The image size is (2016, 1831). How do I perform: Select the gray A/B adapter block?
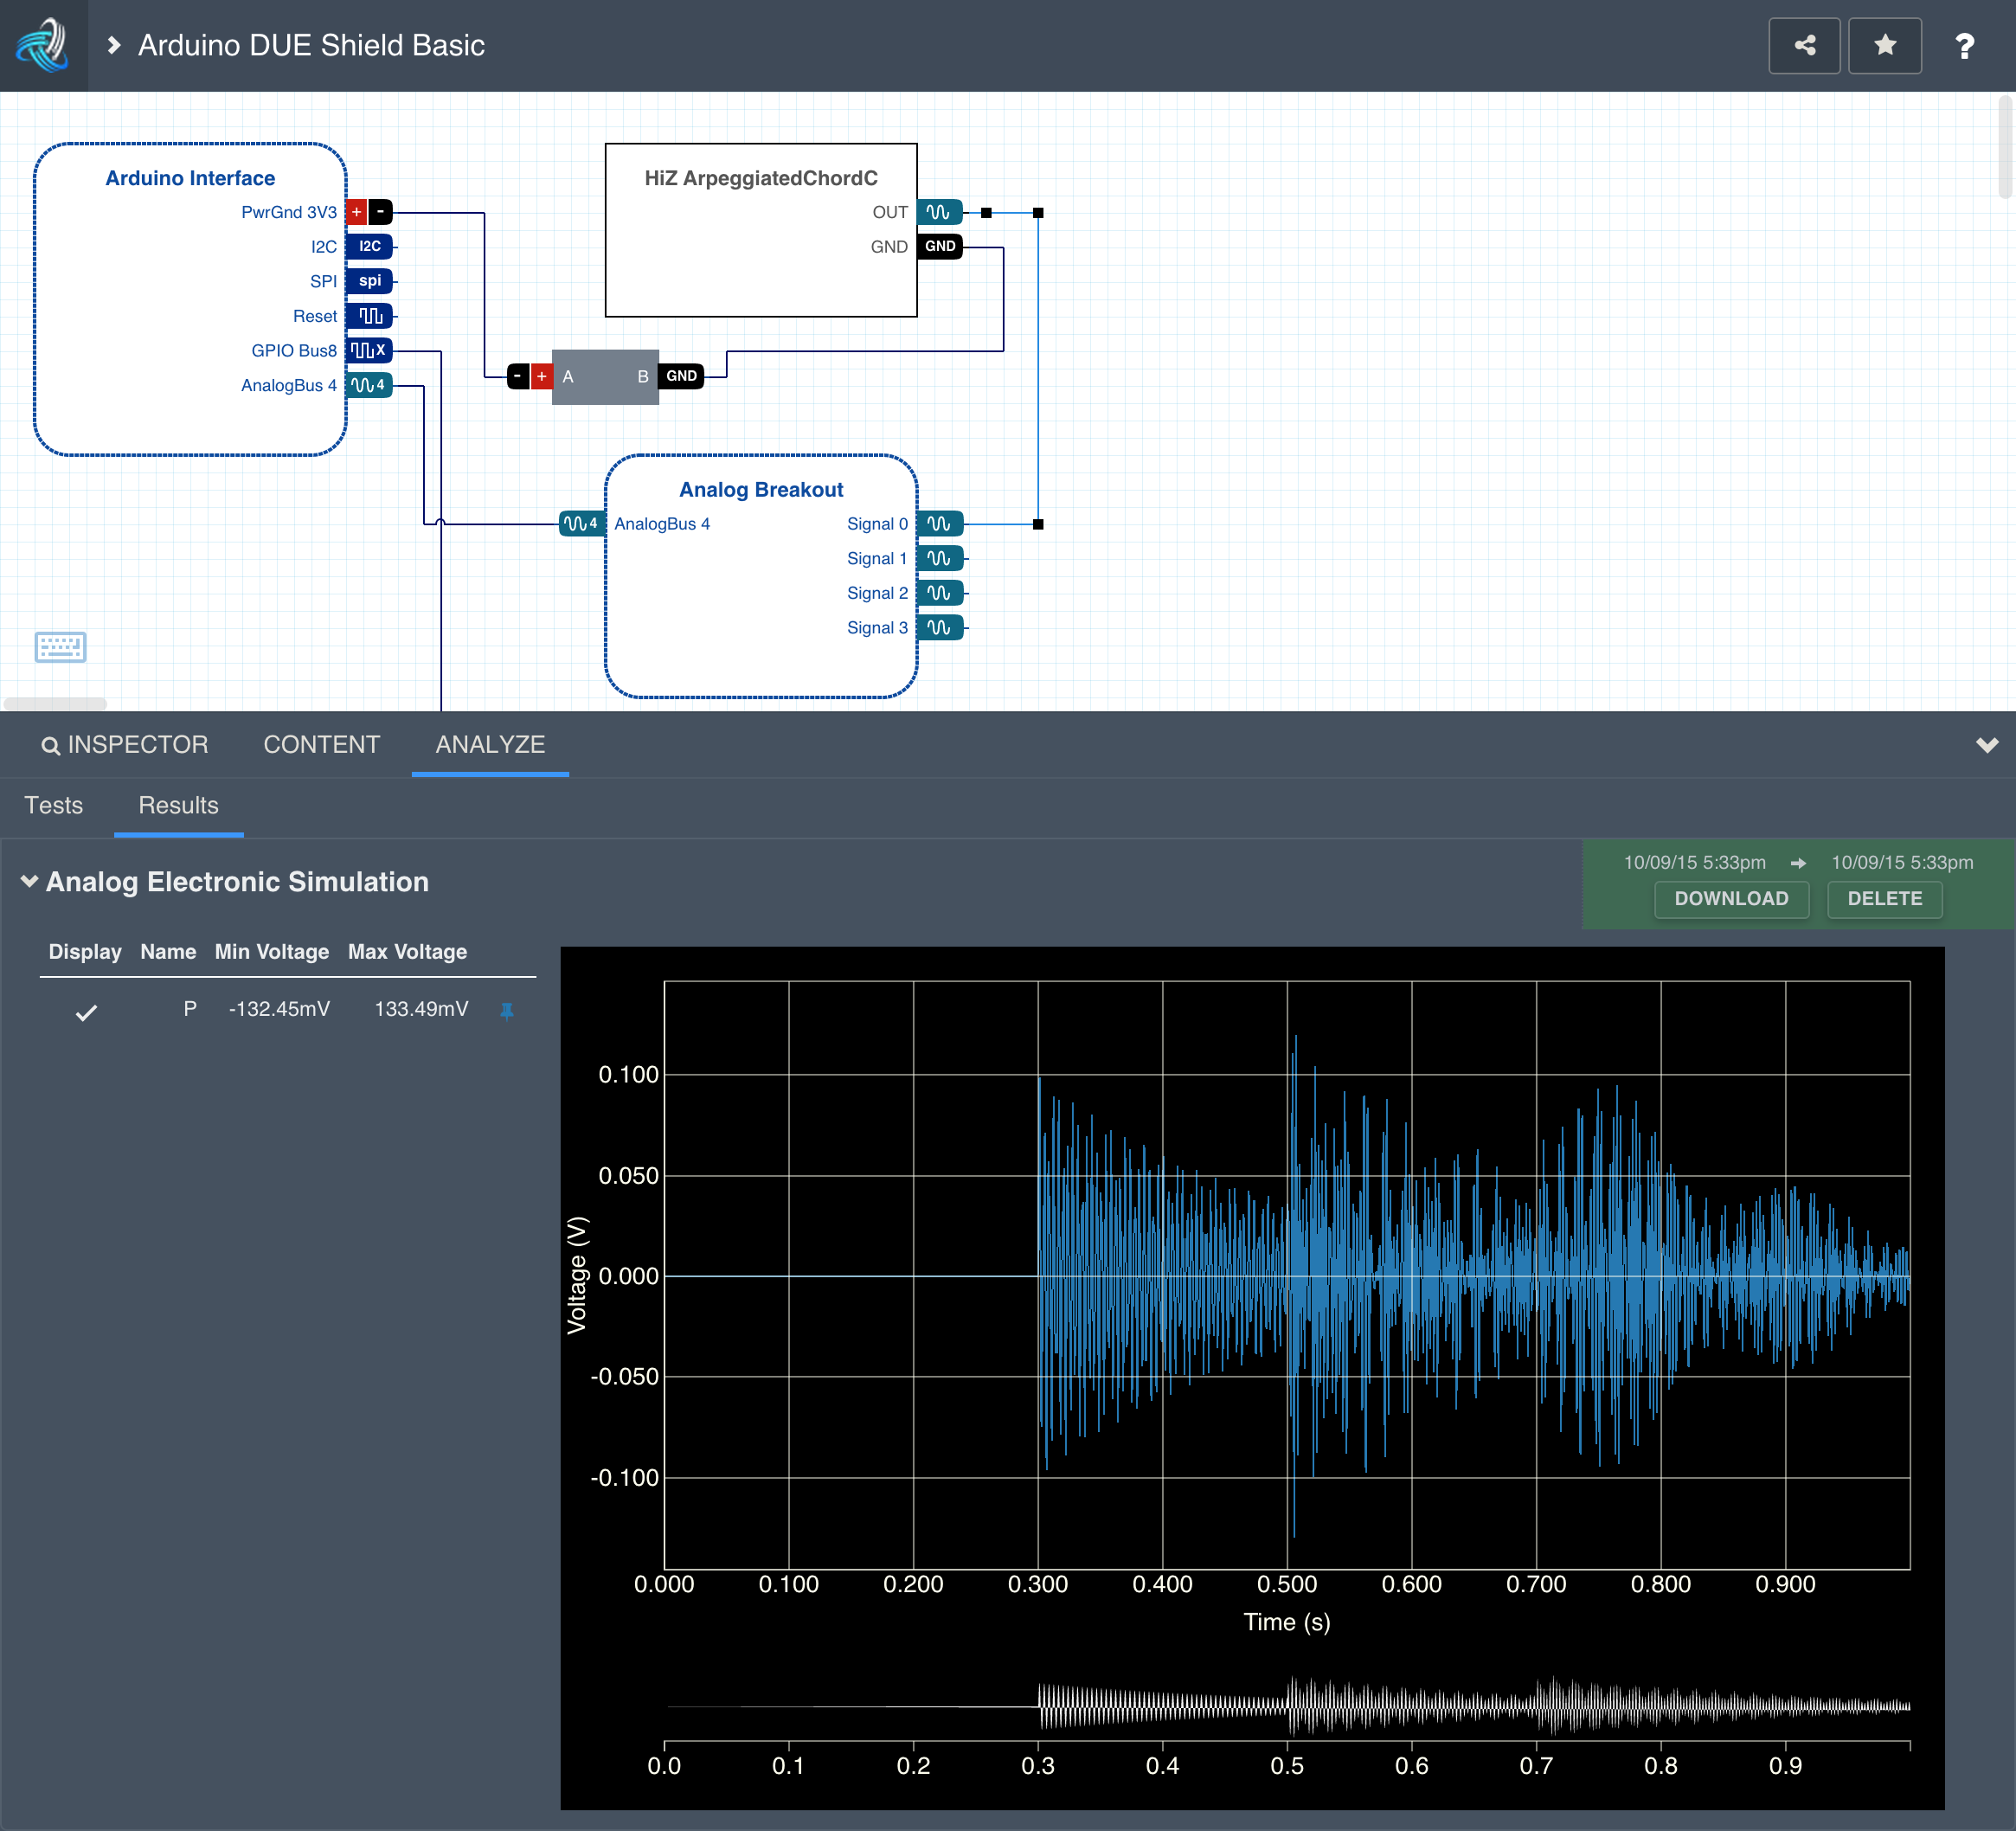605,377
